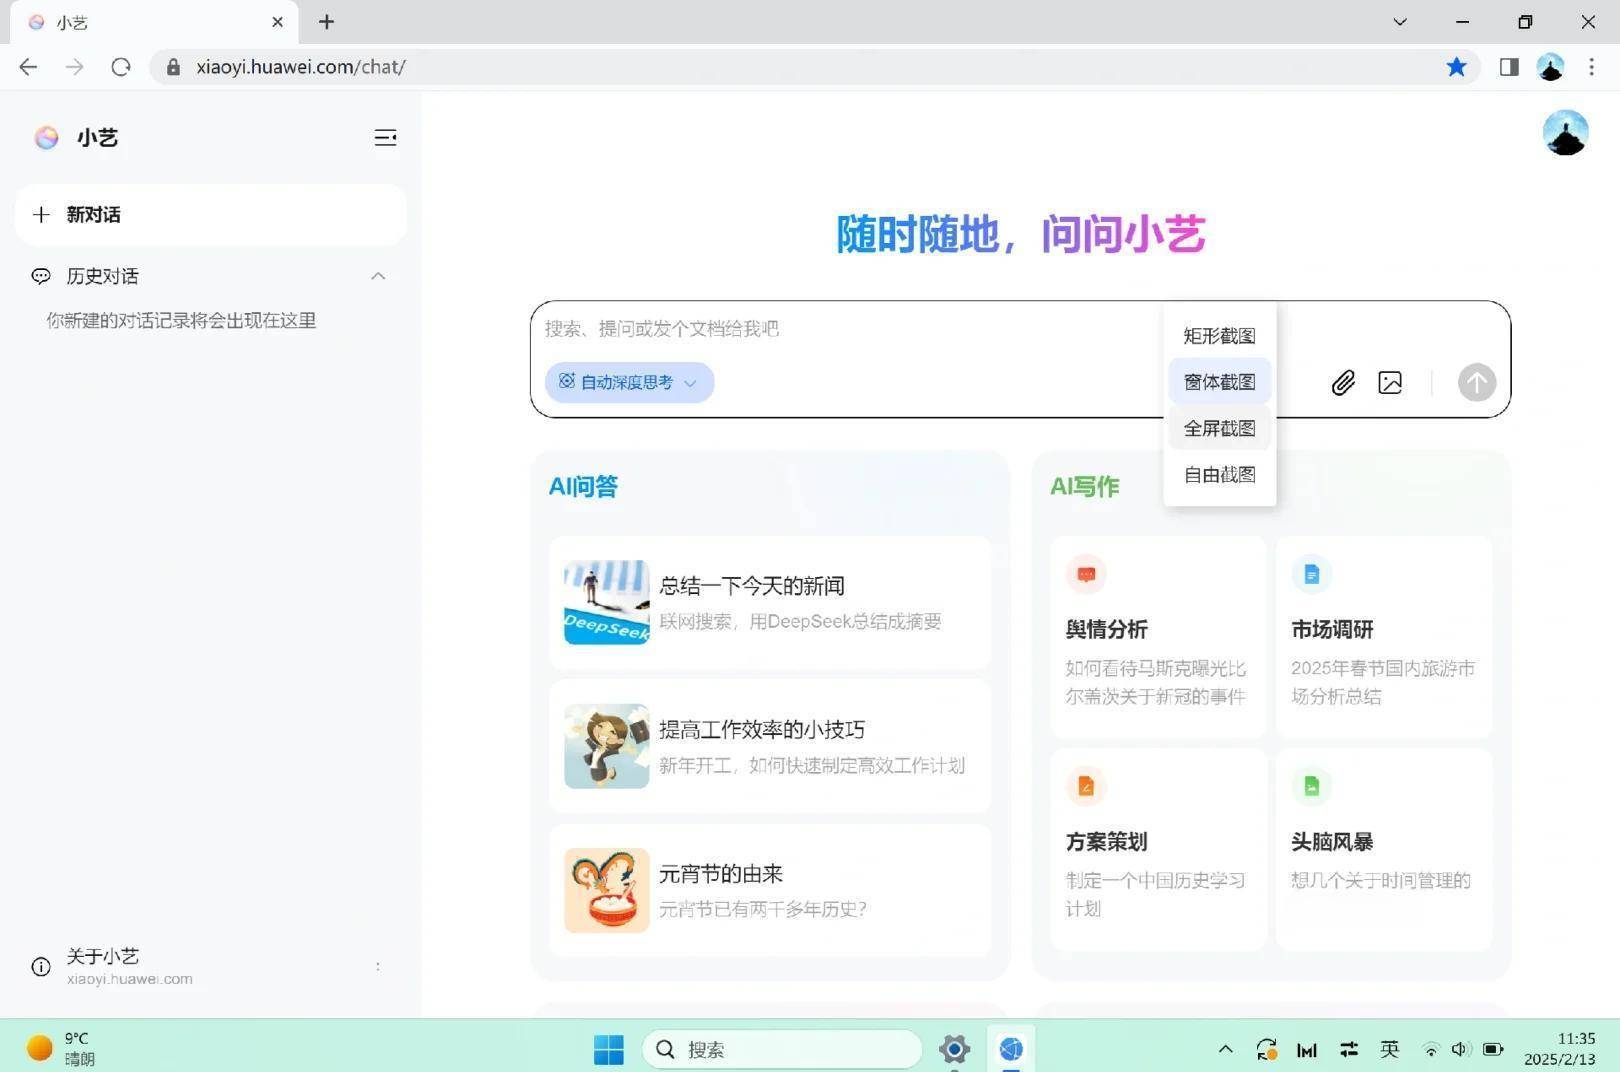Click the user avatar in top right

coord(1566,132)
